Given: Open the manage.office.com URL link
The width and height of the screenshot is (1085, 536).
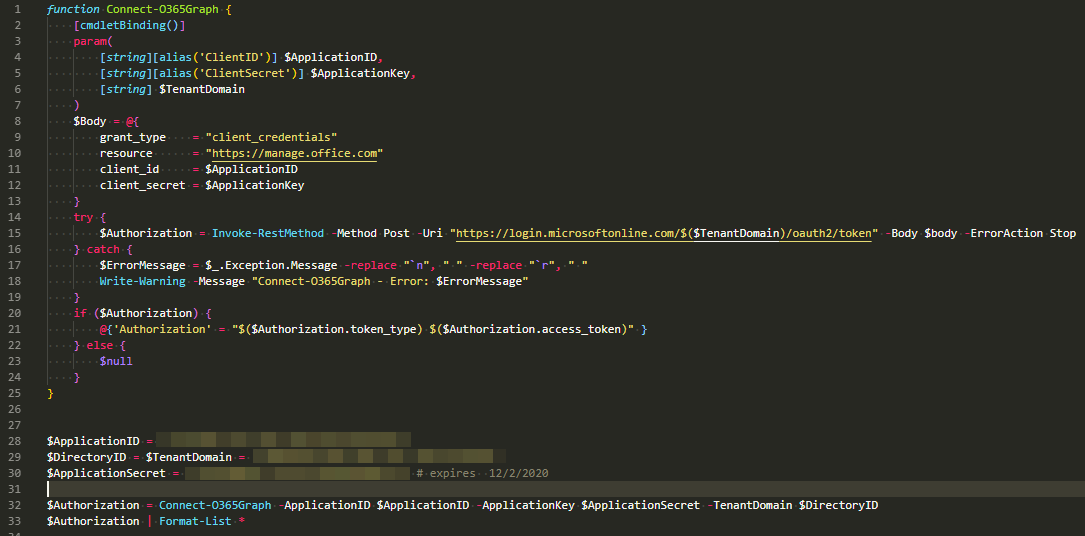Looking at the screenshot, I should point(294,153).
